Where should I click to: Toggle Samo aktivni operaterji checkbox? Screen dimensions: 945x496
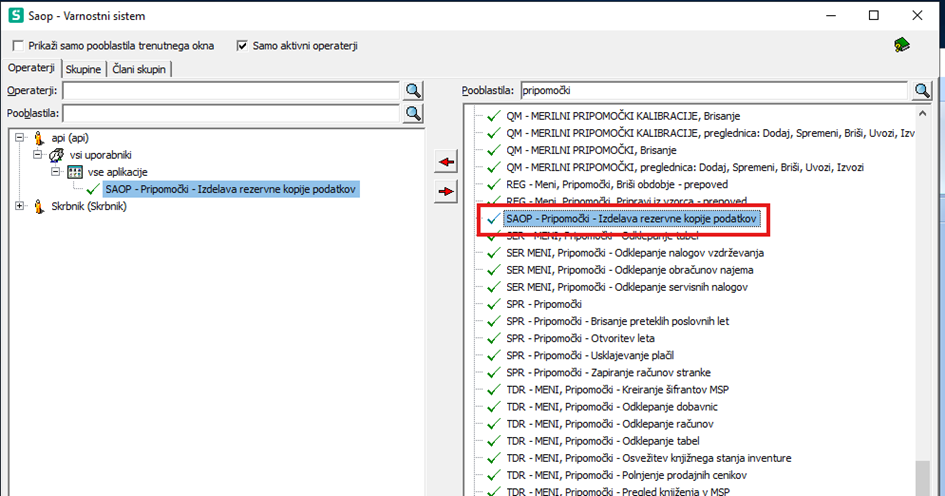(242, 46)
